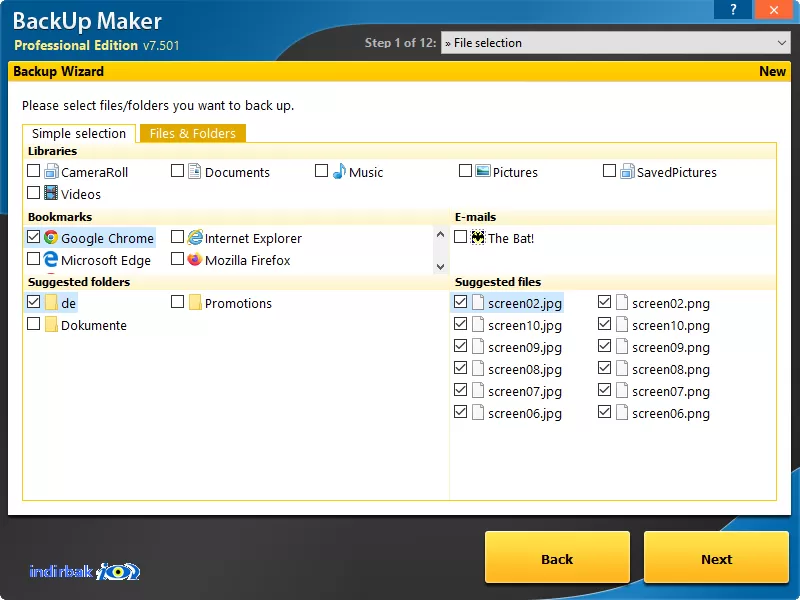This screenshot has width=800, height=600.
Task: Check The Bat! e-mails checkbox
Action: click(460, 237)
